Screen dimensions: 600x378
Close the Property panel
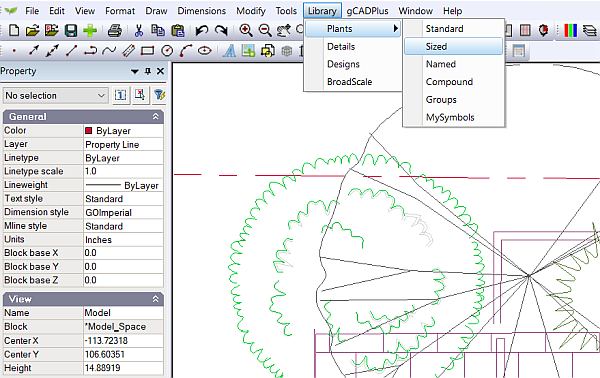[x=160, y=71]
